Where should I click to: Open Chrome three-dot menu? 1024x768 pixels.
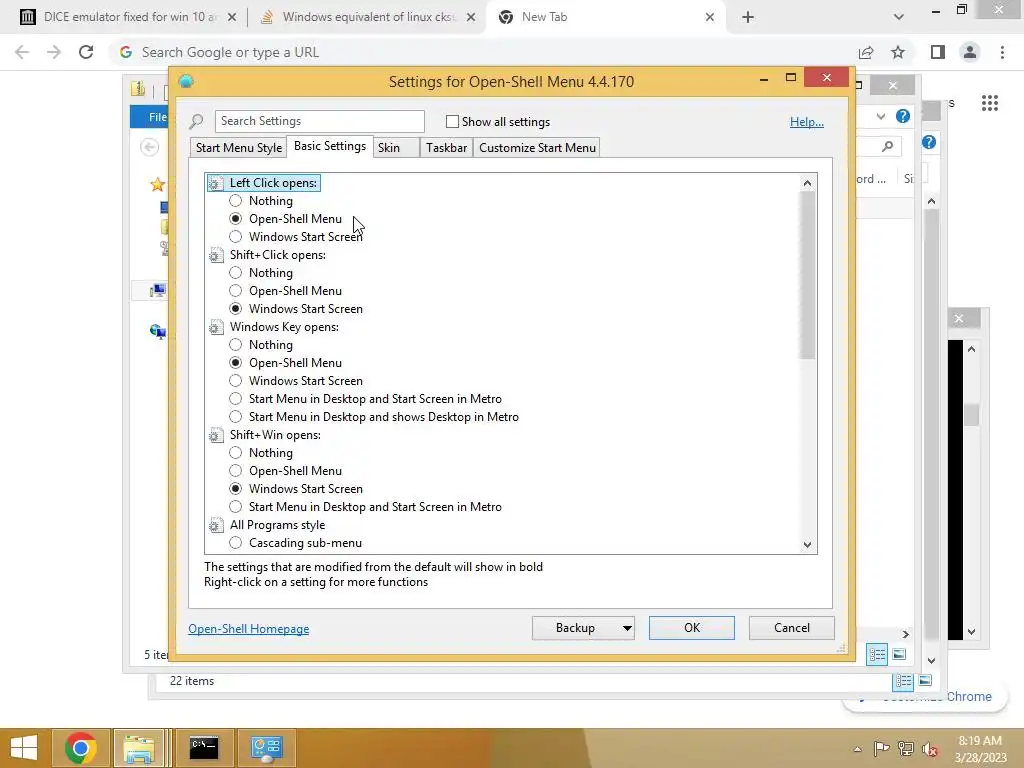pyautogui.click(x=1002, y=52)
